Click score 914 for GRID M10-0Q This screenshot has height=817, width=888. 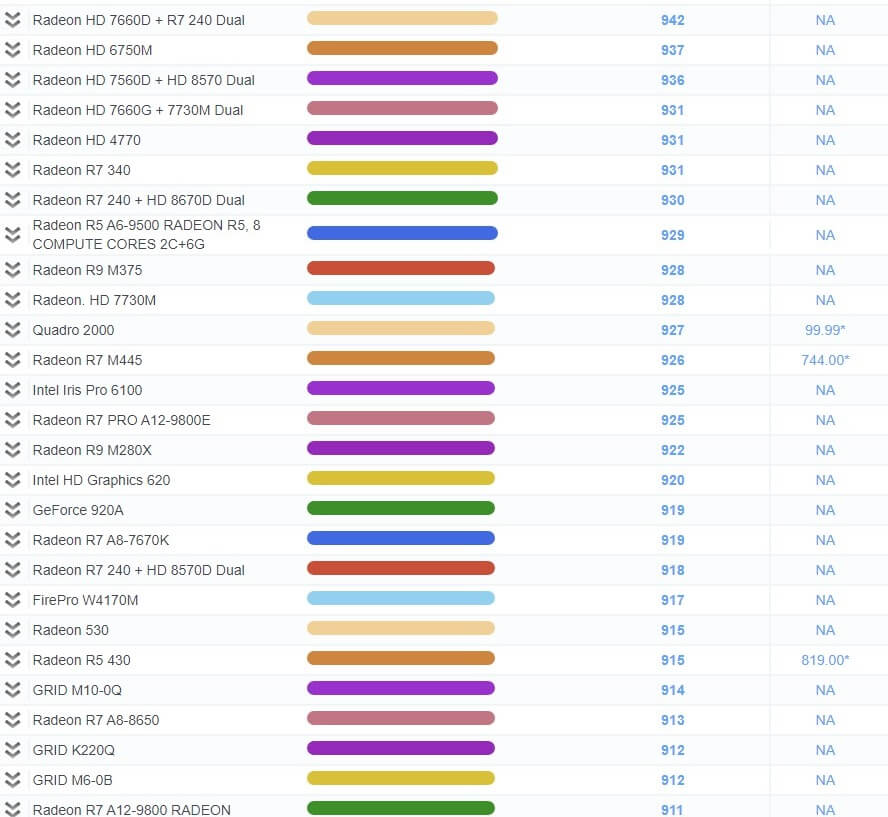click(672, 690)
